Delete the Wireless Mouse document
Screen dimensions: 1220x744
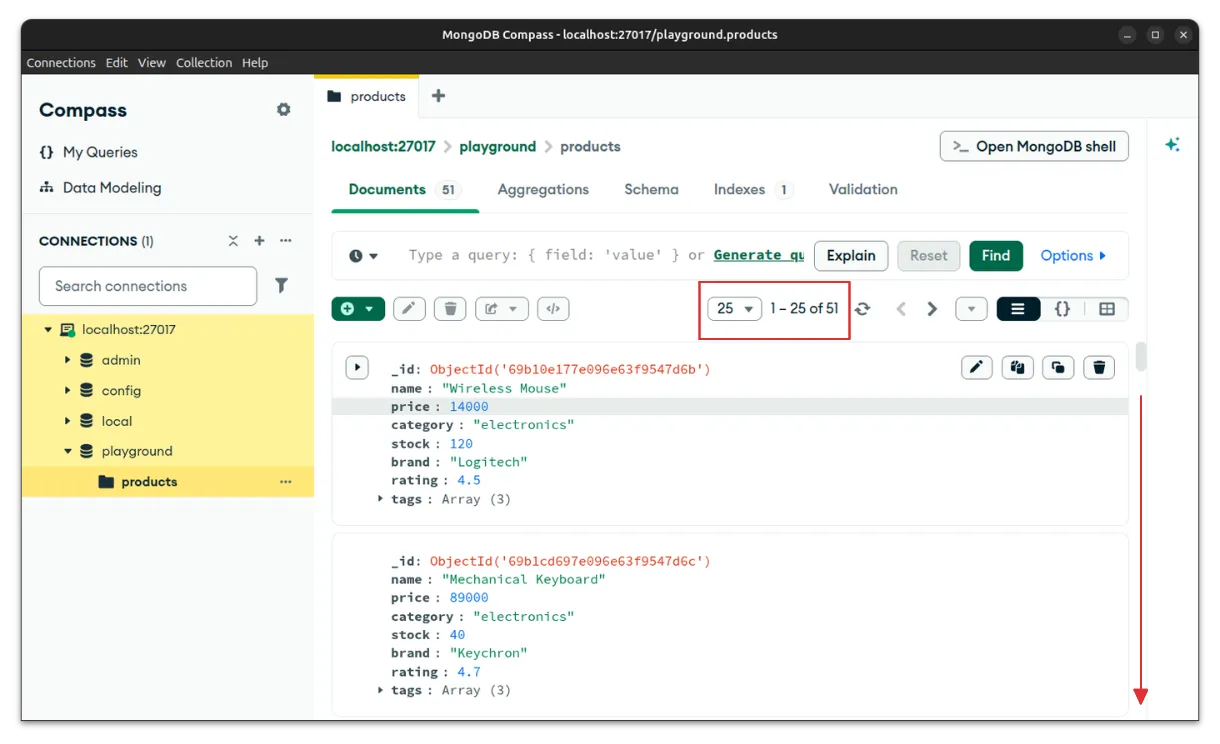click(x=1099, y=367)
